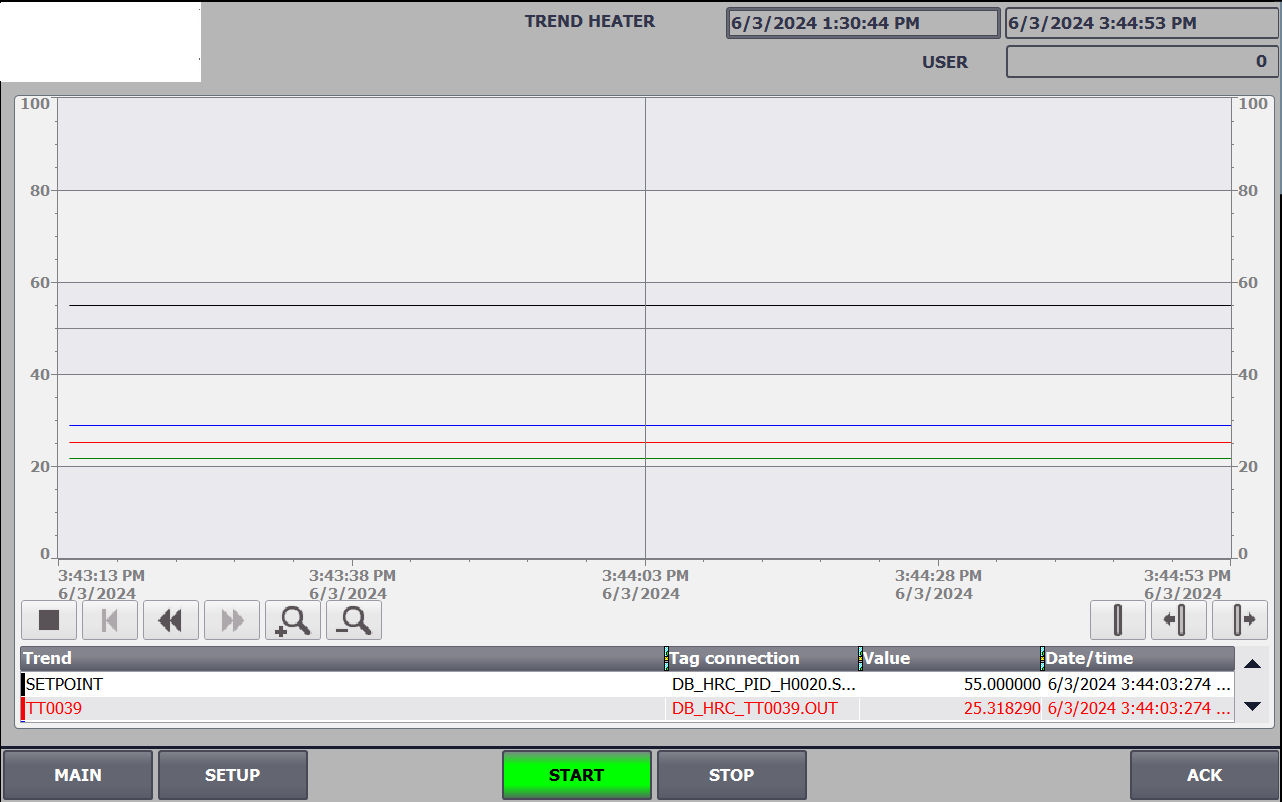The height and width of the screenshot is (802, 1282).
Task: Go to the MAIN screen
Action: coord(78,775)
